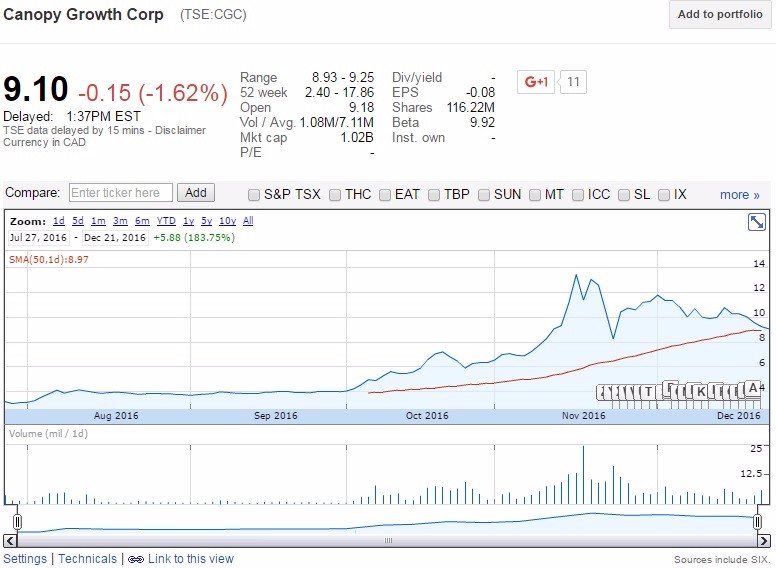Click the +1 count bubble showing 11
Image resolution: width=776 pixels, height=568 pixels.
573,82
